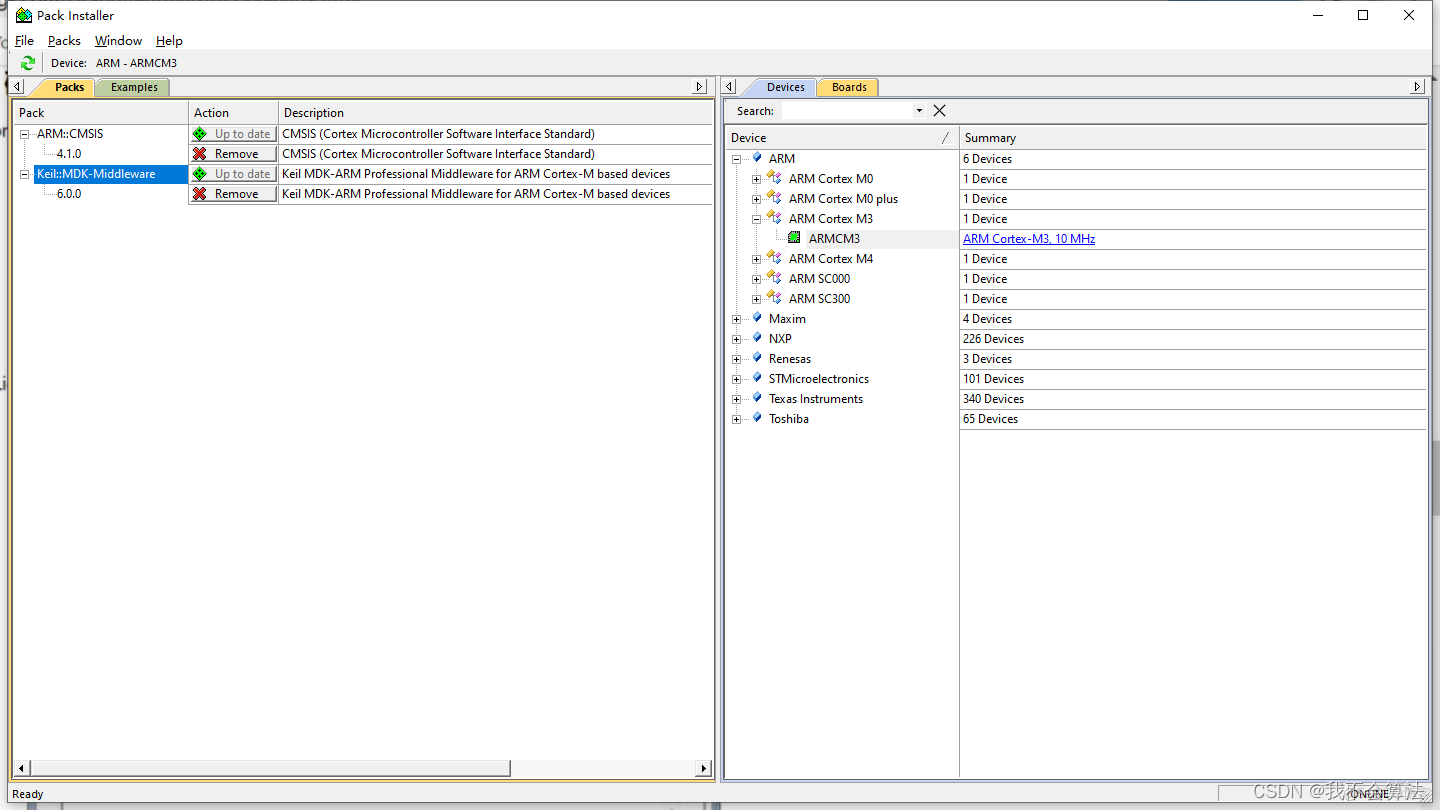
Task: Click the ARM vendor diamond icon
Action: click(x=757, y=157)
